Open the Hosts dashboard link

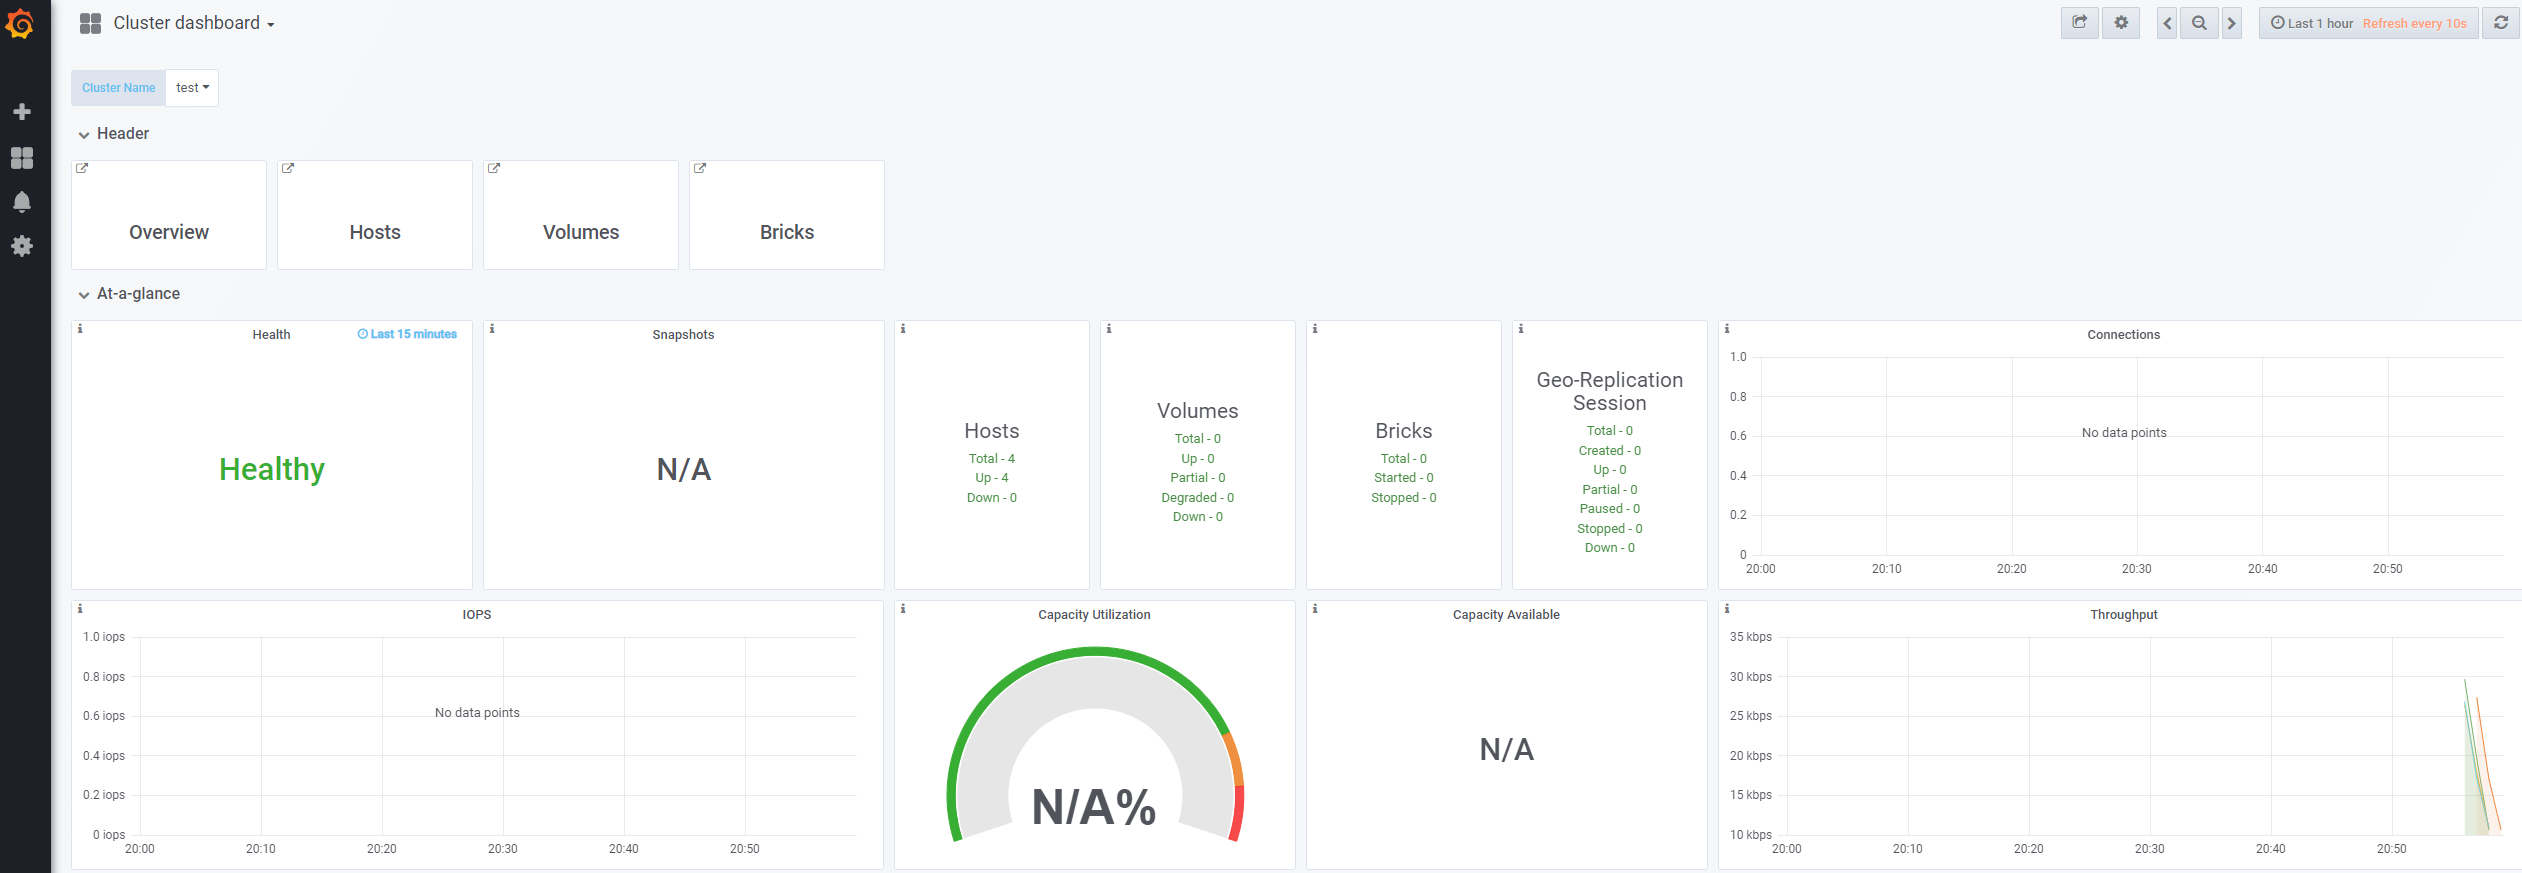(375, 232)
